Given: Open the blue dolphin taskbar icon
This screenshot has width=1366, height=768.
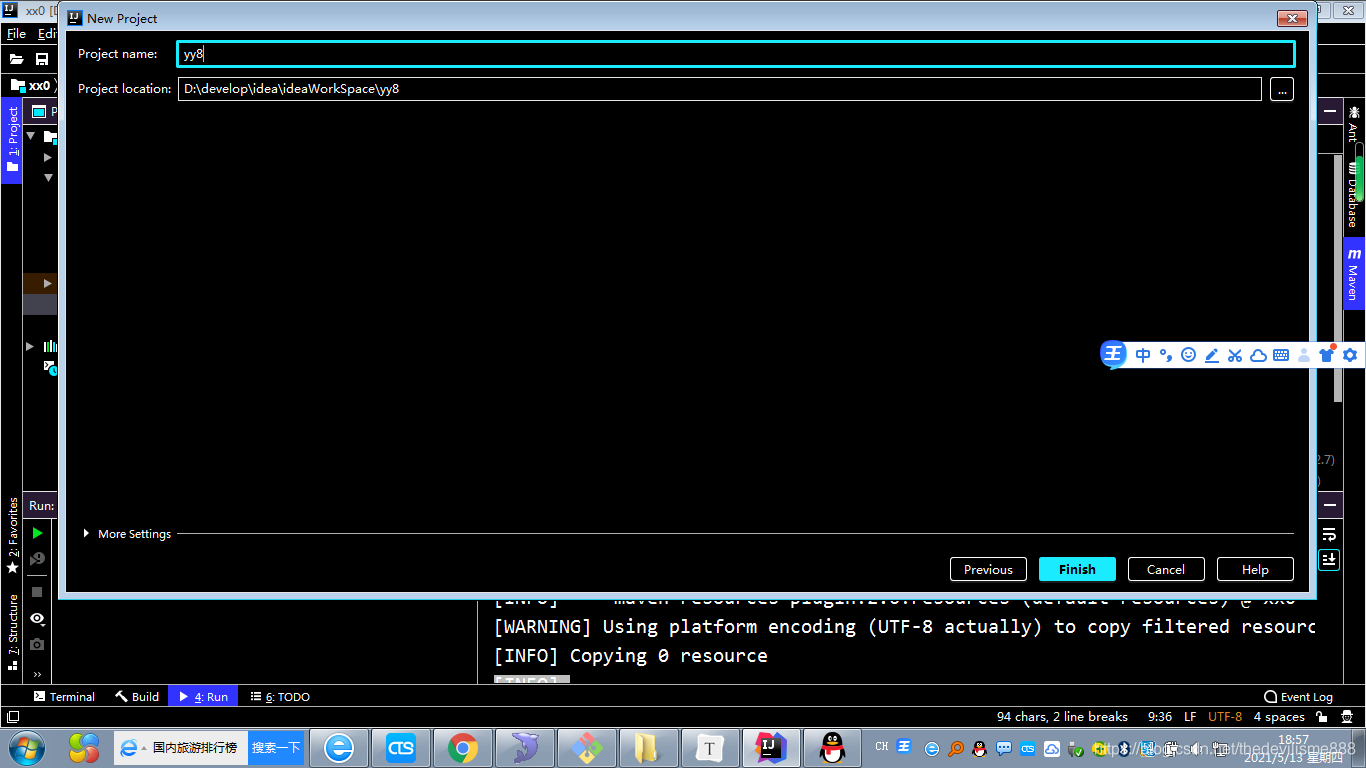Looking at the screenshot, I should pos(524,747).
